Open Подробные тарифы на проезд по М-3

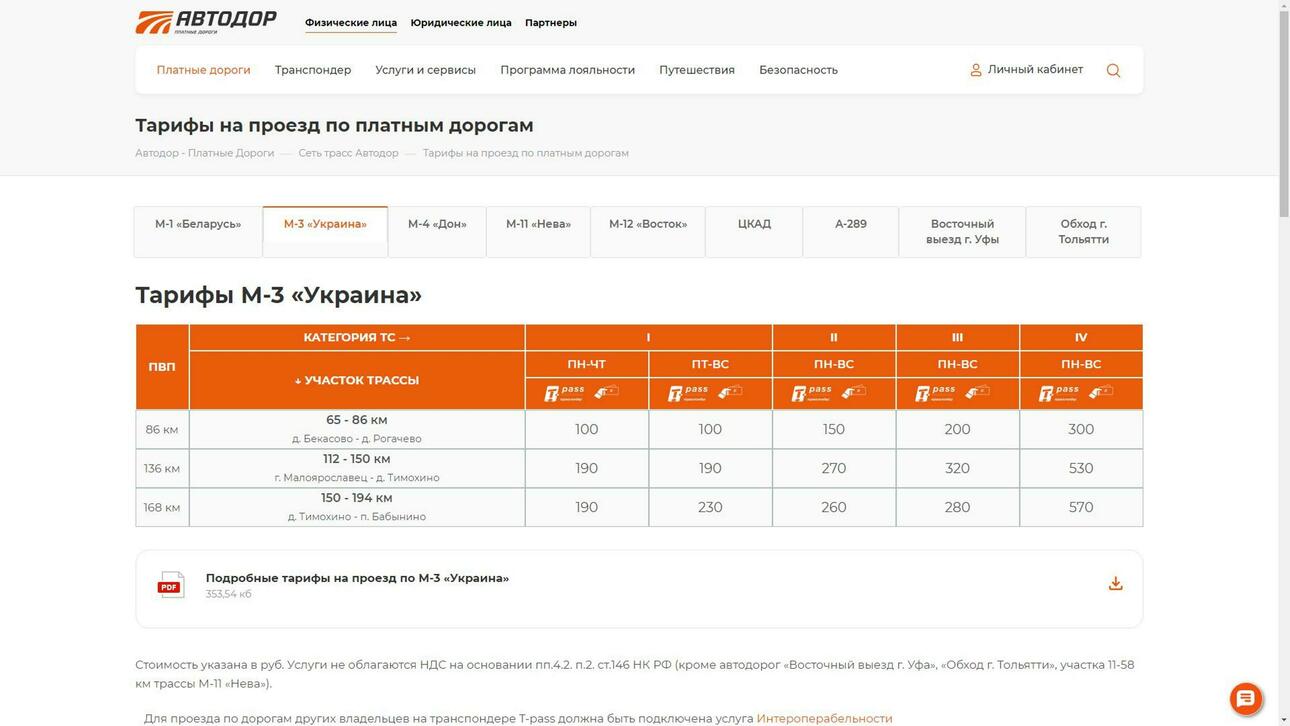point(357,578)
